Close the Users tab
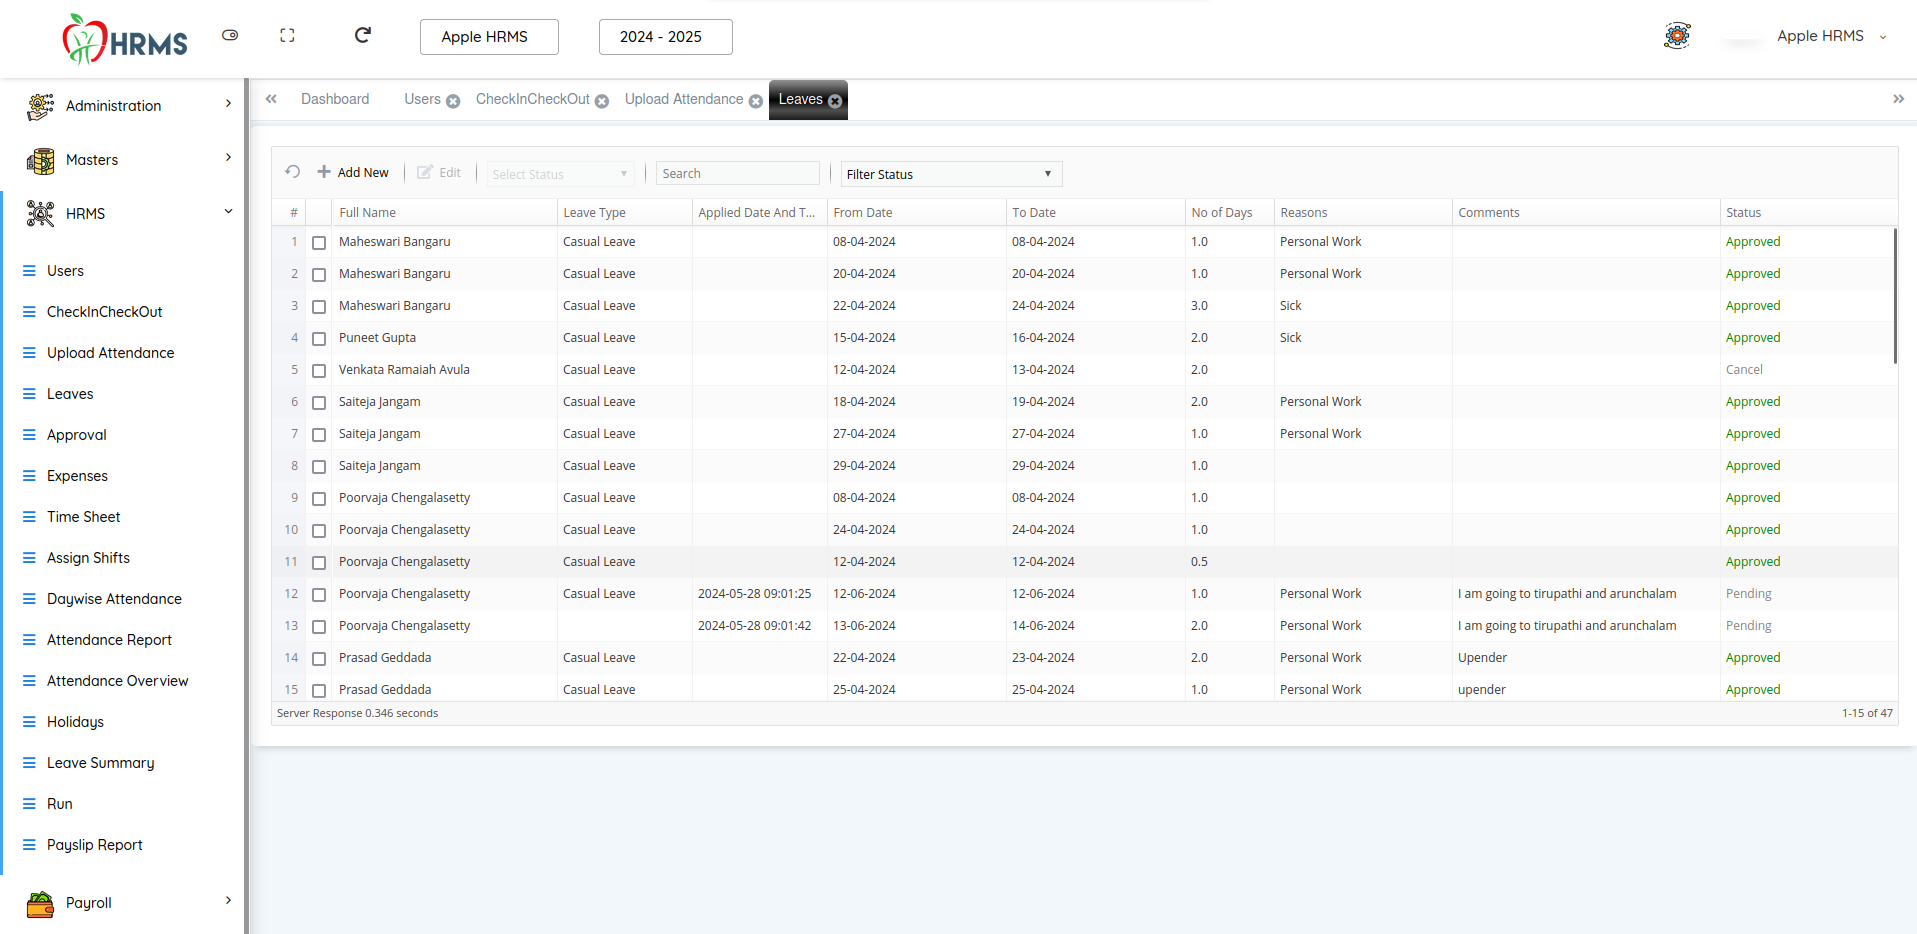 tap(453, 101)
